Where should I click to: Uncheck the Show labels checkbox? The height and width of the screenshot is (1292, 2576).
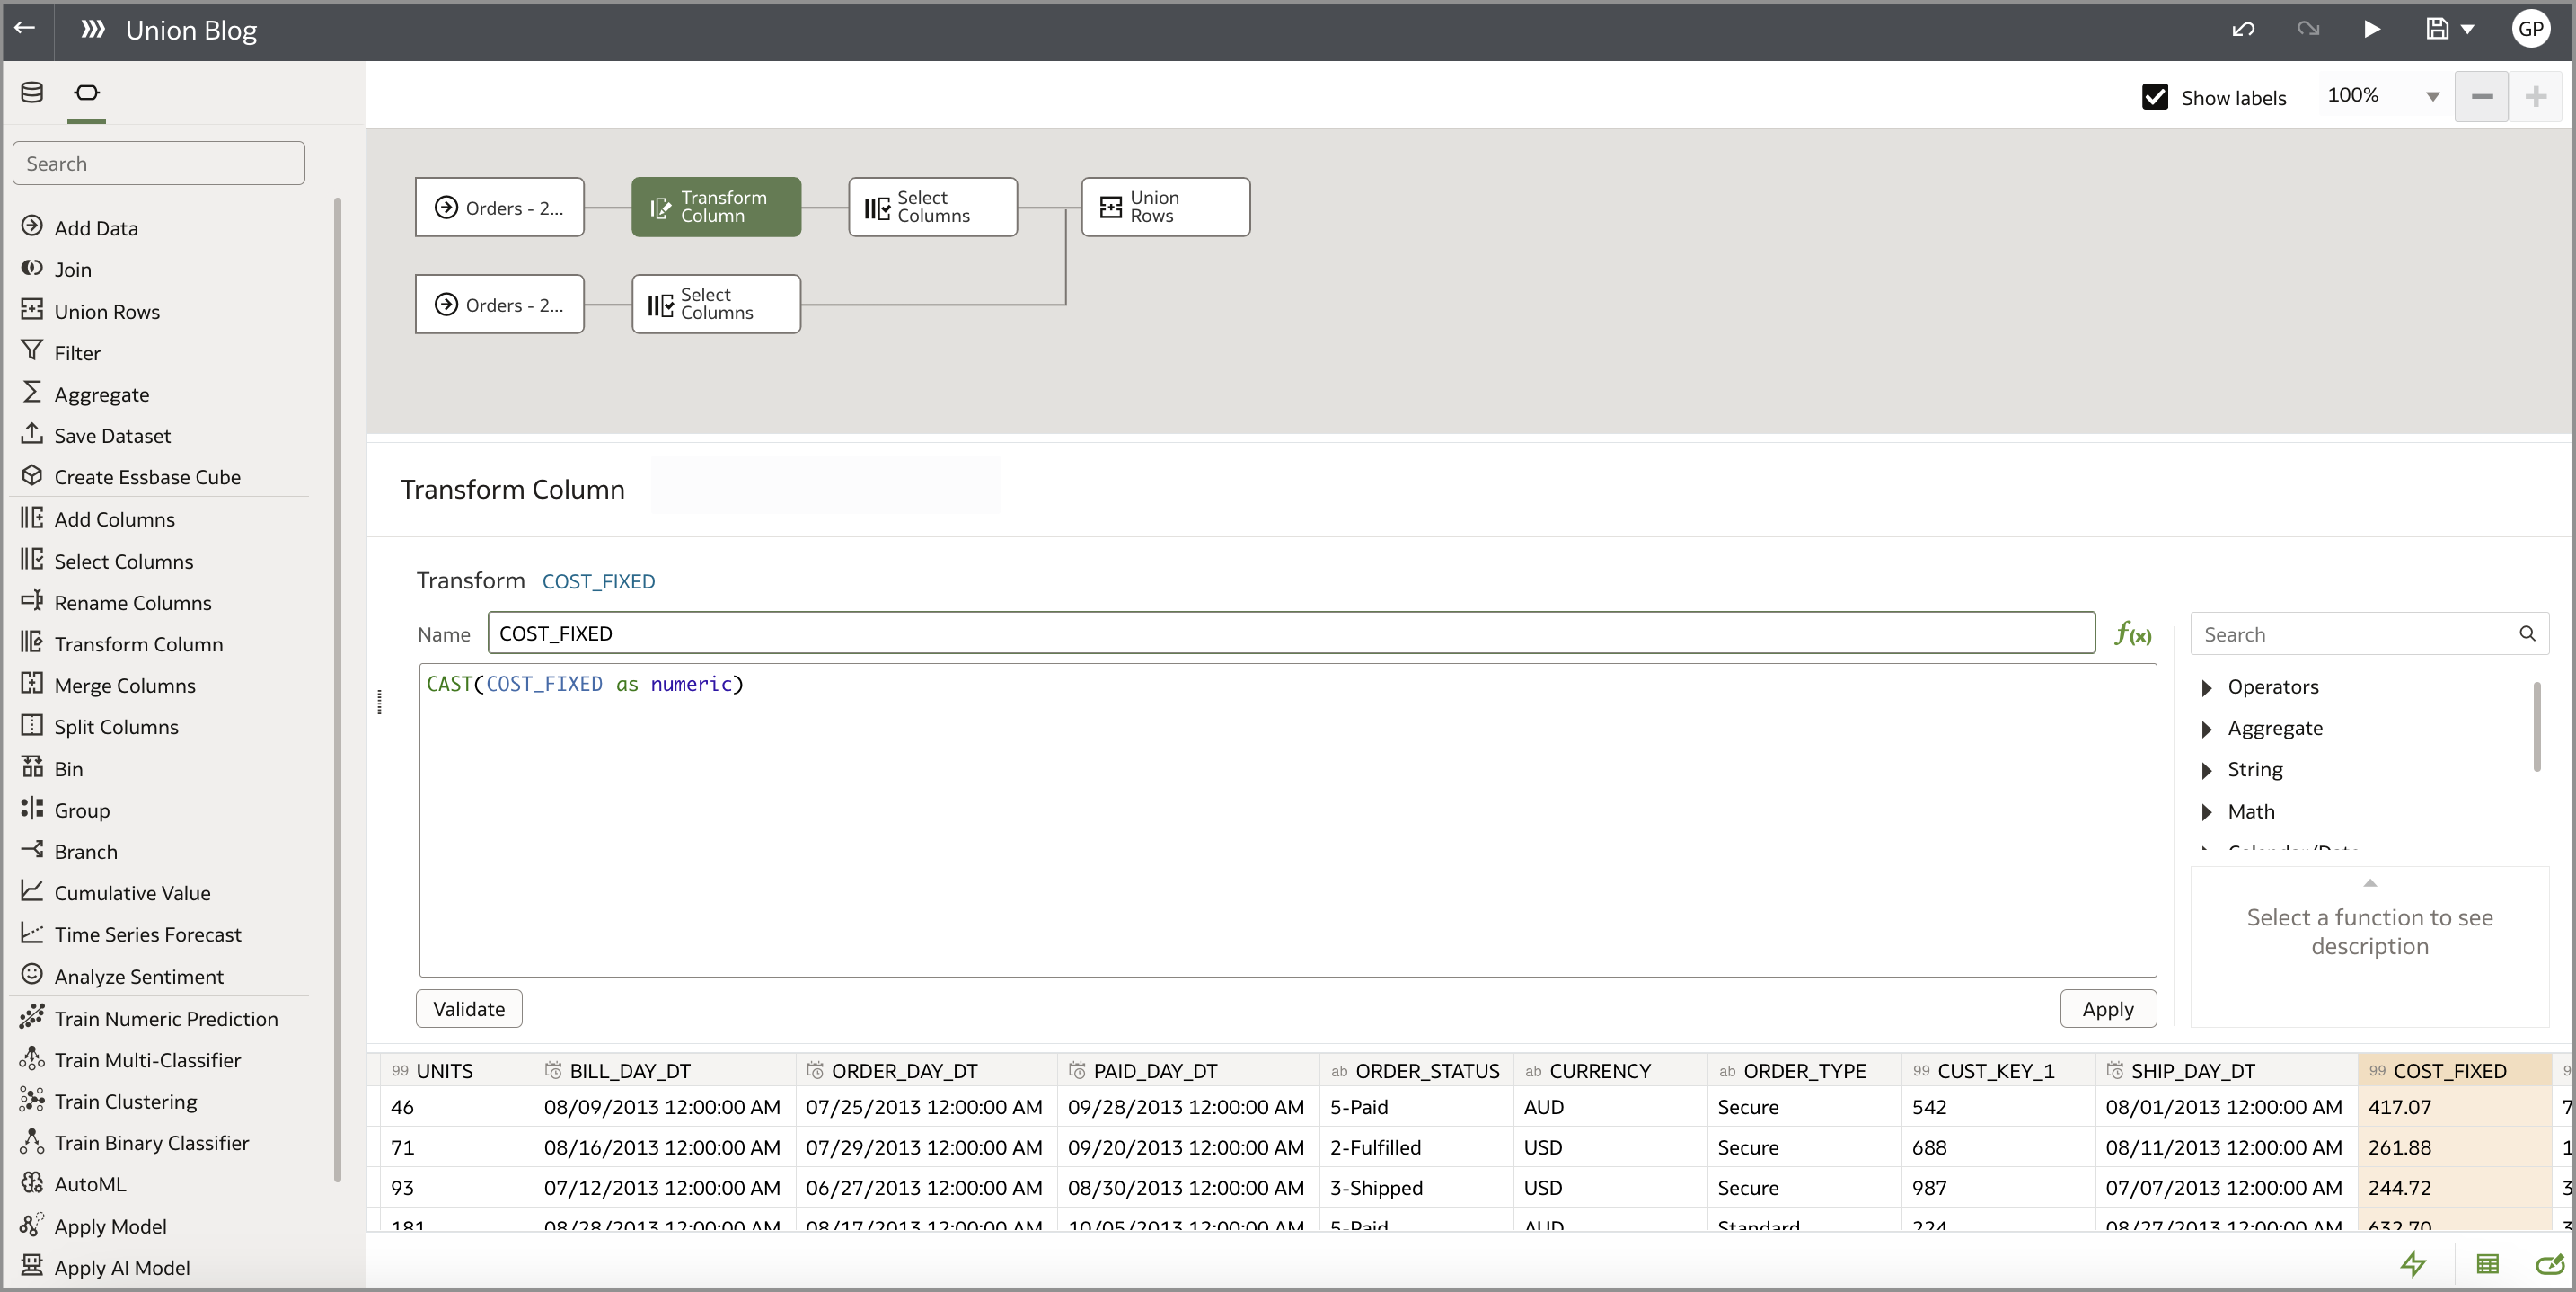tap(2155, 96)
